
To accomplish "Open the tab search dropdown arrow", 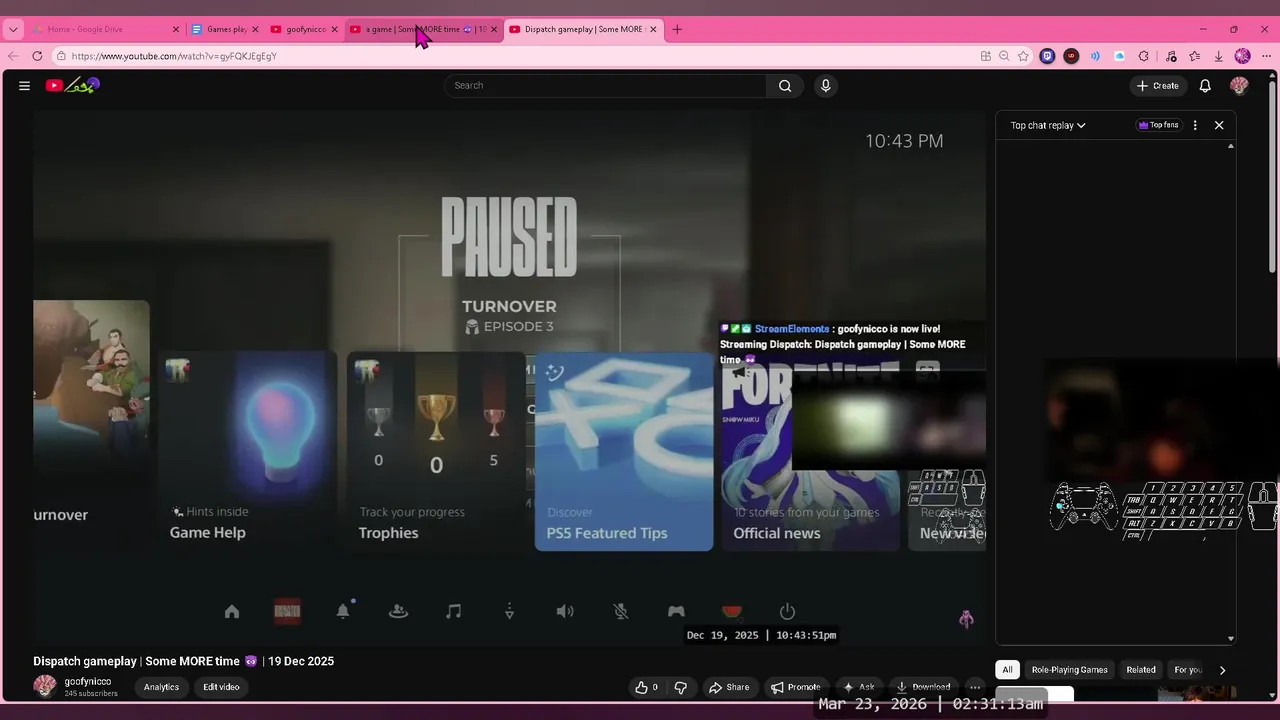I will [x=13, y=29].
